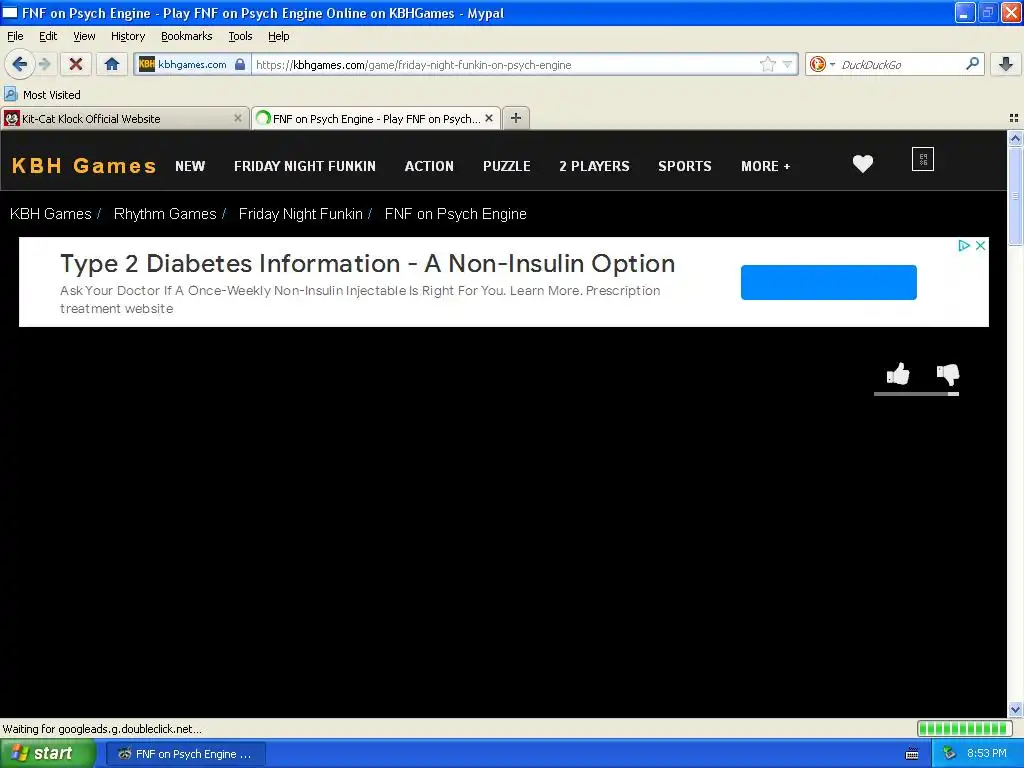Click the heart favorites icon
This screenshot has width=1024, height=768.
863,164
